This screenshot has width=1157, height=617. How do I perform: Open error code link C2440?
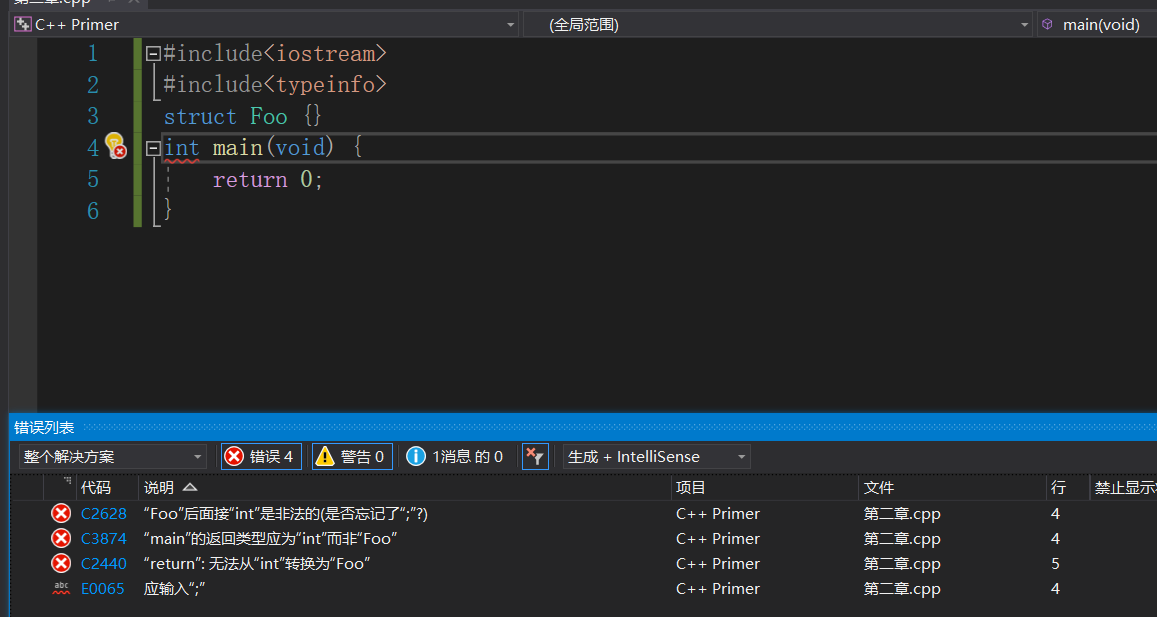coord(104,564)
